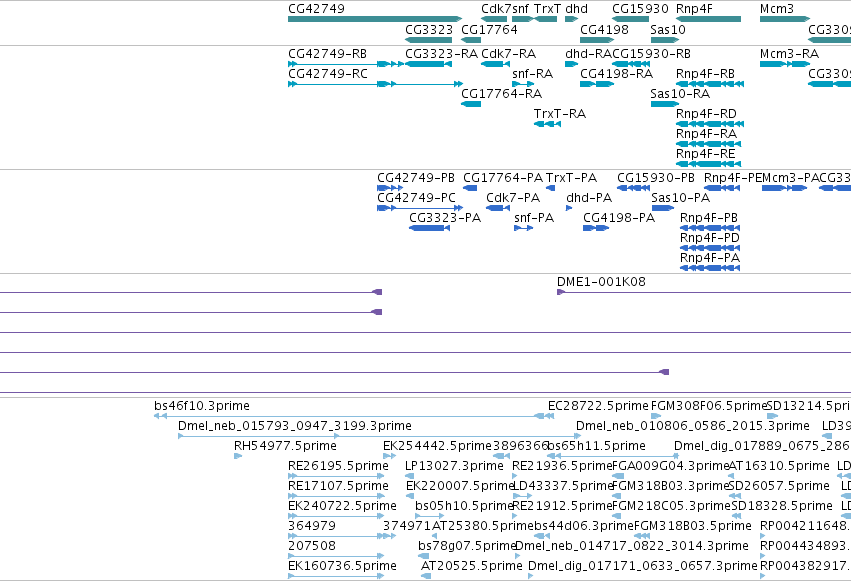Screen dimensions: 851x581
Task: Open EST EK240722.5prime
Action: pyautogui.click(x=342, y=507)
